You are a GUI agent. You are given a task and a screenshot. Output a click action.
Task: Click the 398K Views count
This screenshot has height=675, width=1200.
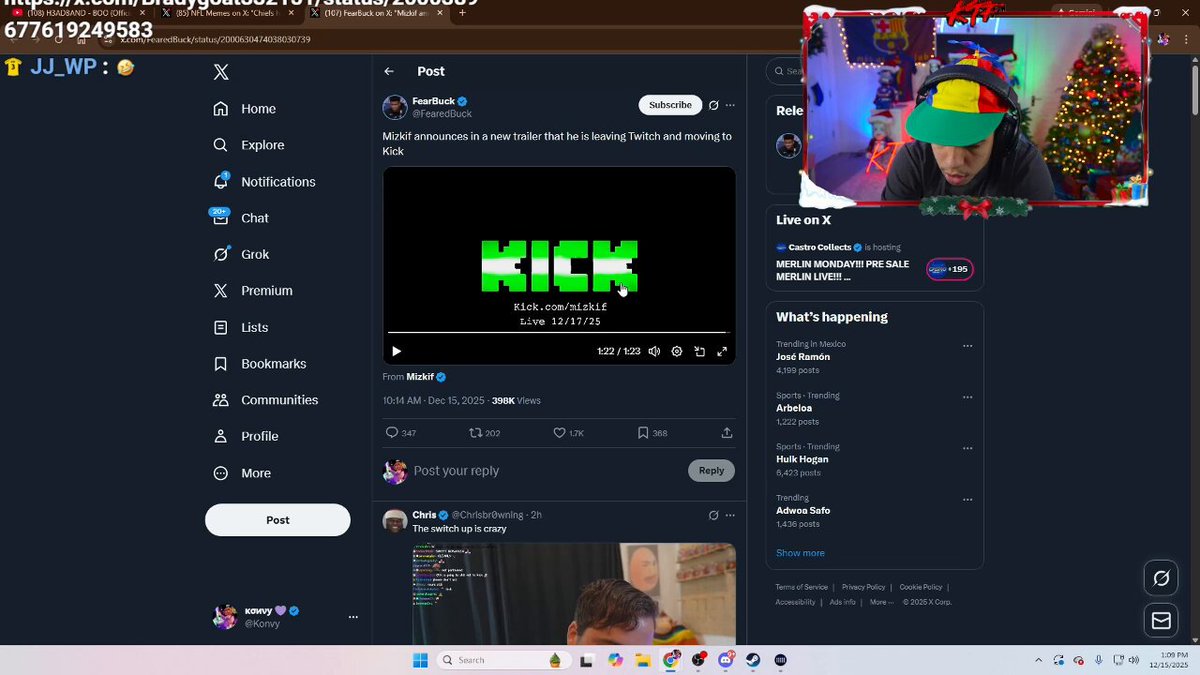pyautogui.click(x=516, y=401)
